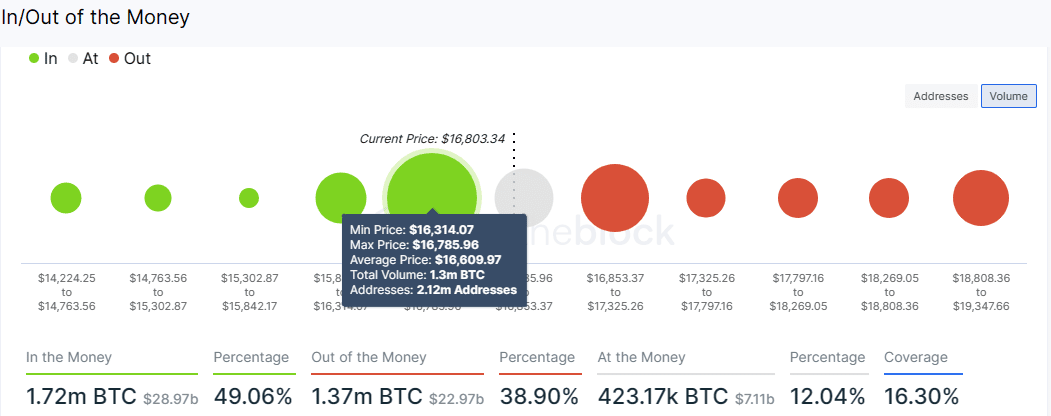Click the red bubble above $17,797.16 range
Image resolution: width=1051 pixels, height=416 pixels.
coord(798,198)
